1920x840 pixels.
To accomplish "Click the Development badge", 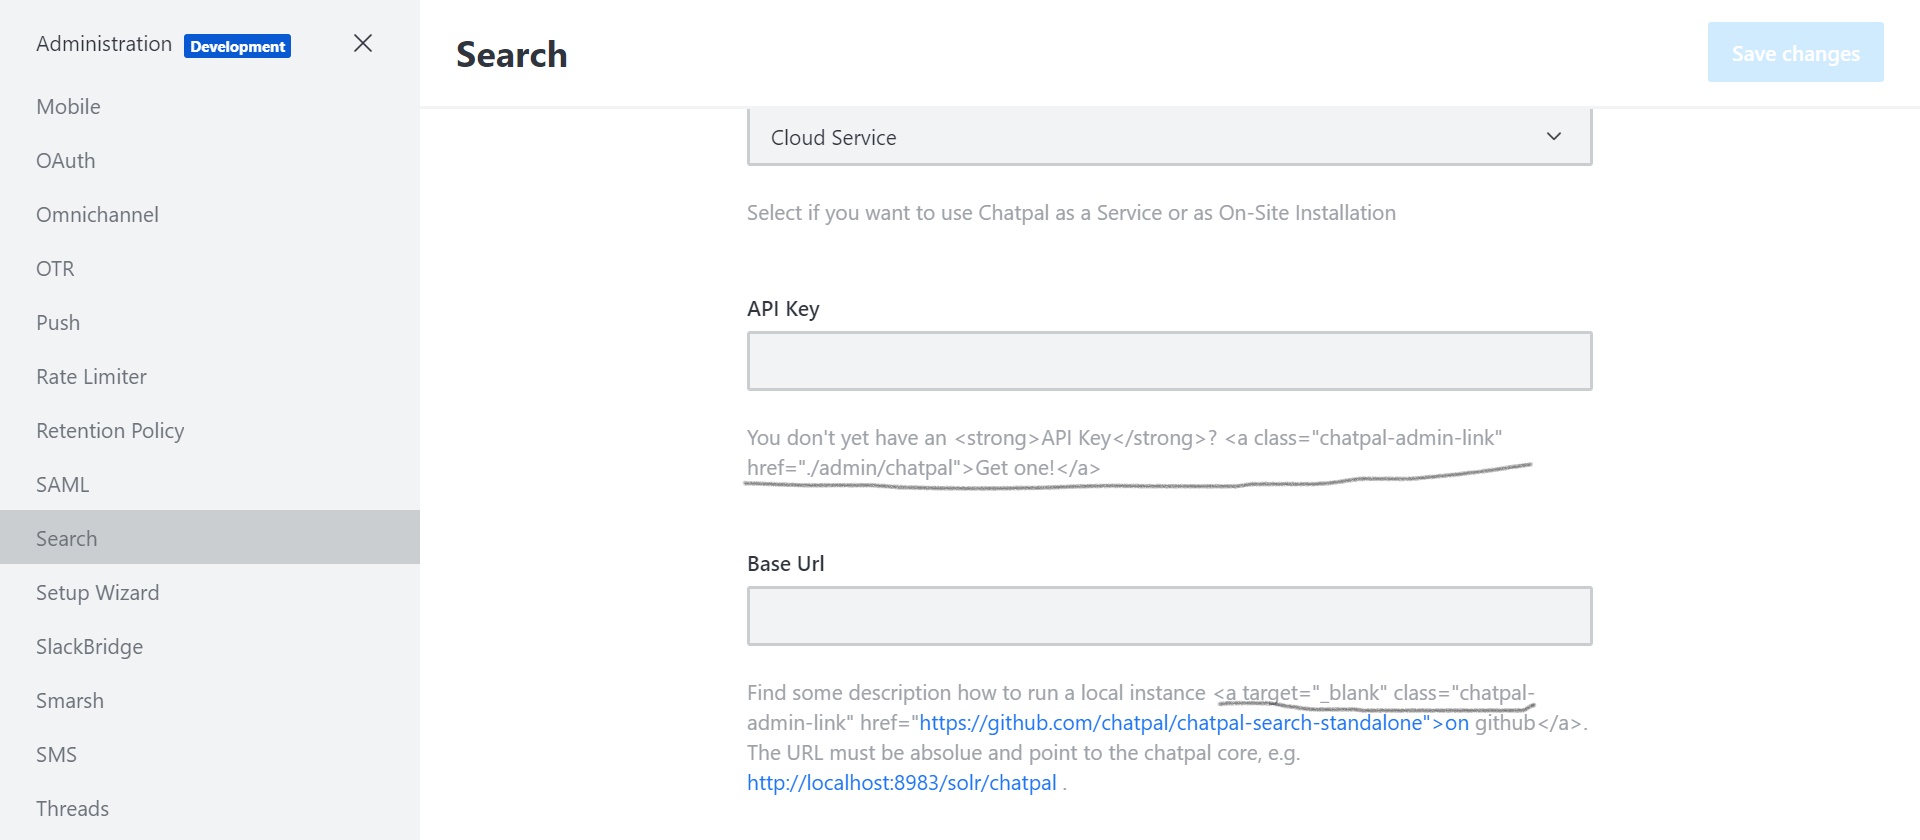I will [x=237, y=46].
